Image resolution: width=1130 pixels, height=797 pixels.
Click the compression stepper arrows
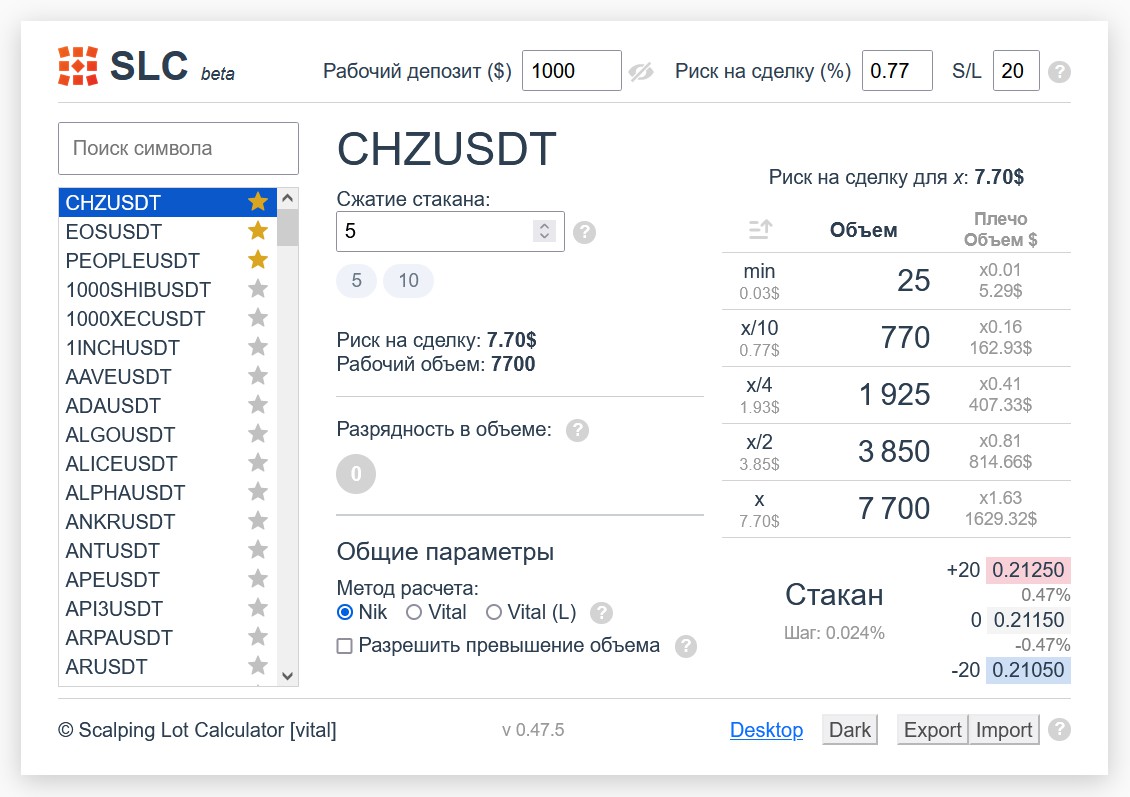point(544,231)
